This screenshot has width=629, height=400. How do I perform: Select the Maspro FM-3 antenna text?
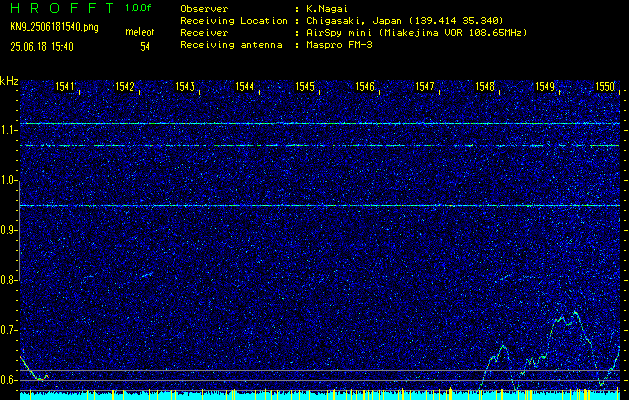[339, 45]
